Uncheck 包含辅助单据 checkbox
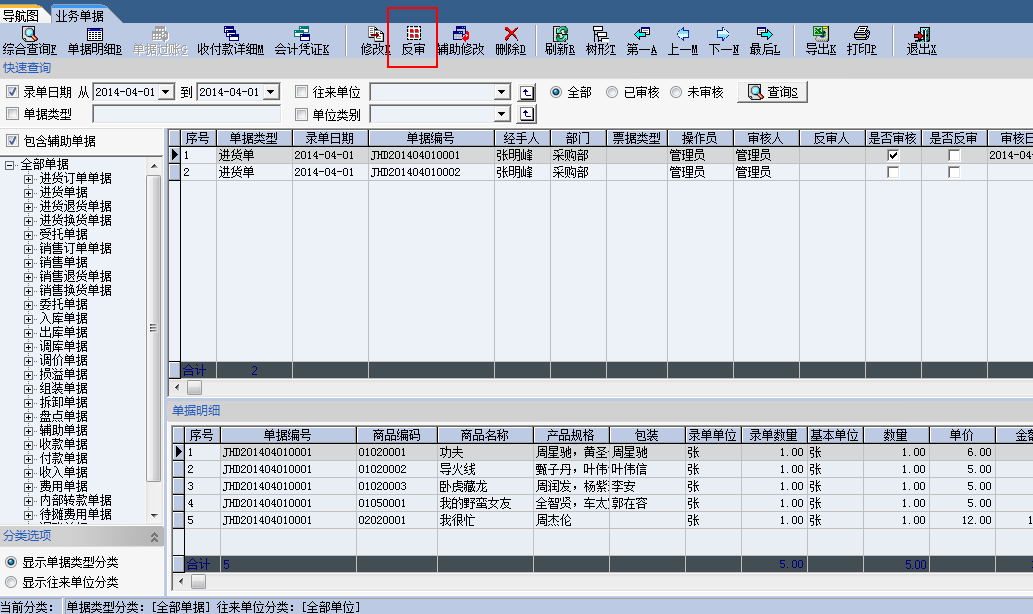Image resolution: width=1033 pixels, height=614 pixels. point(13,141)
